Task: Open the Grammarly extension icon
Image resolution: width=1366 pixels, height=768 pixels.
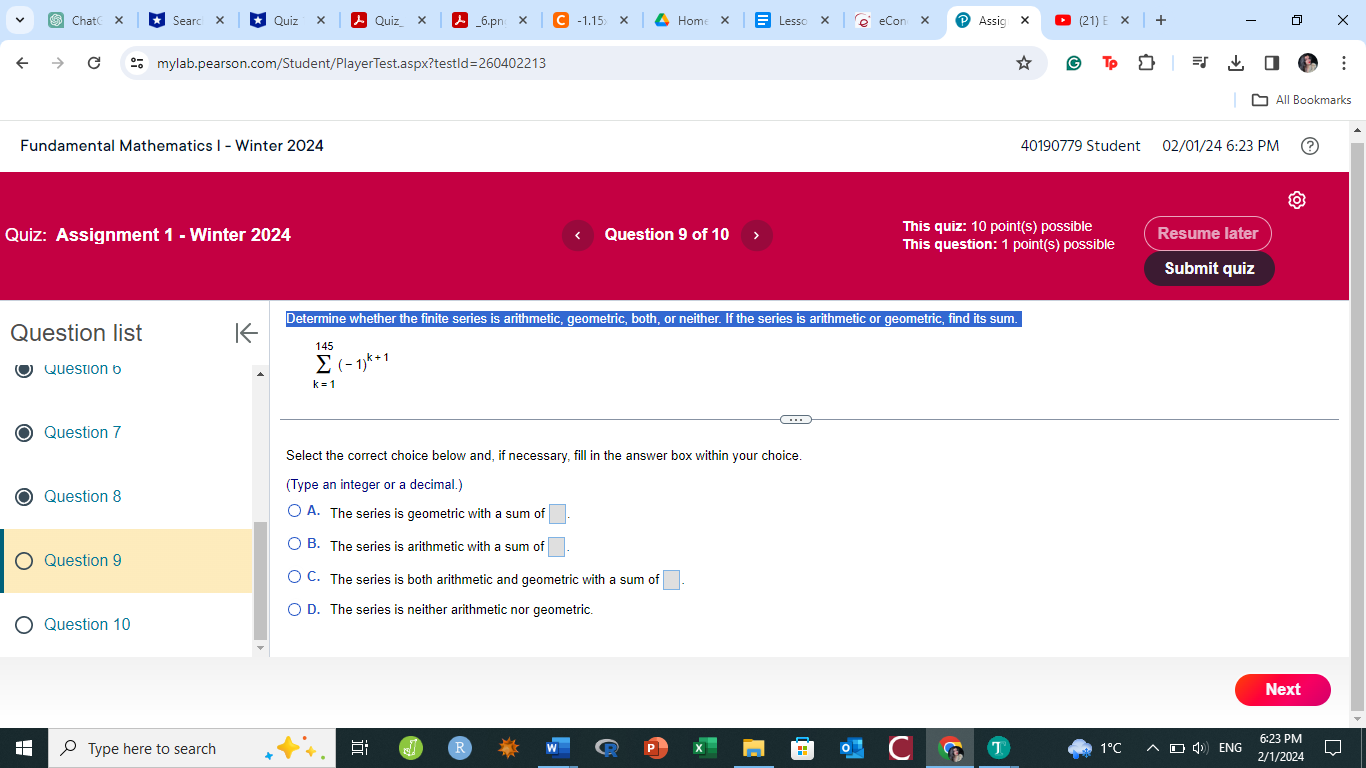Action: (x=1074, y=63)
